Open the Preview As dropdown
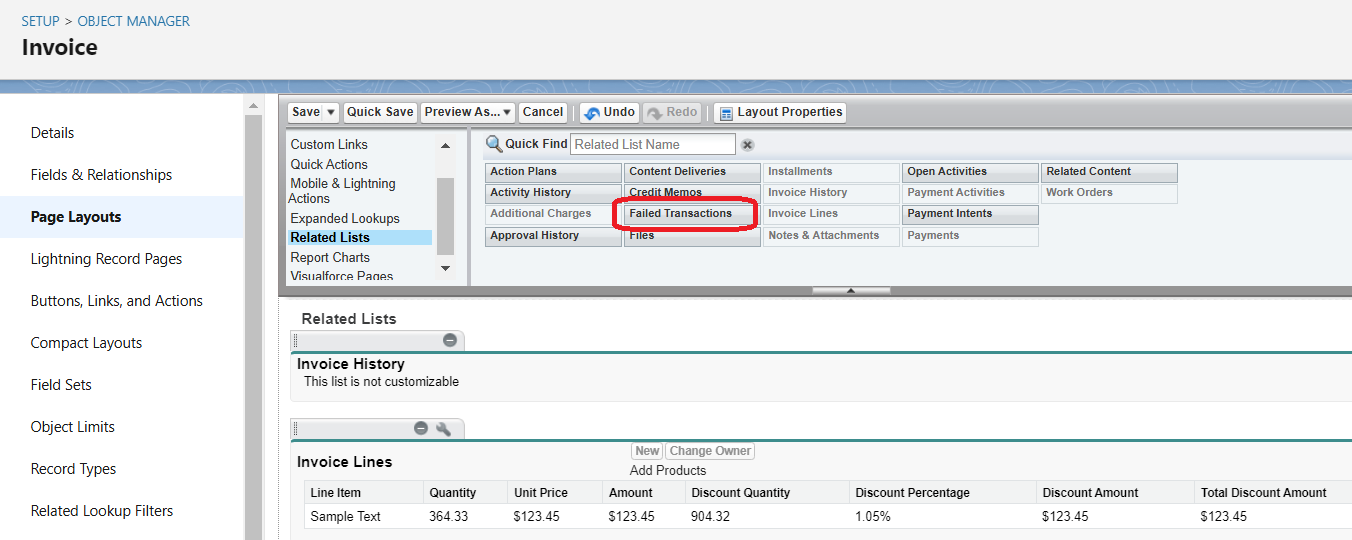This screenshot has height=540, width=1352. click(x=468, y=112)
